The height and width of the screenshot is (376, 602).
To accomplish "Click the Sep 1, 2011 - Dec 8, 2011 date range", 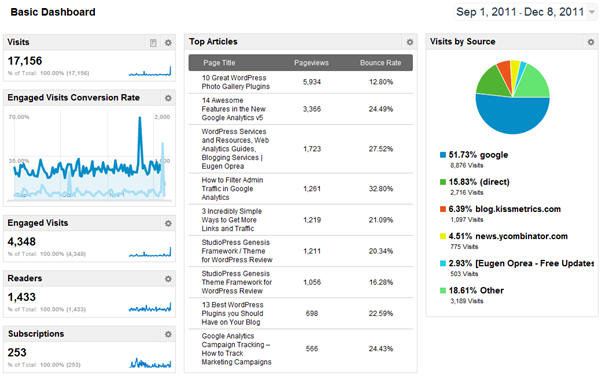I will click(520, 12).
